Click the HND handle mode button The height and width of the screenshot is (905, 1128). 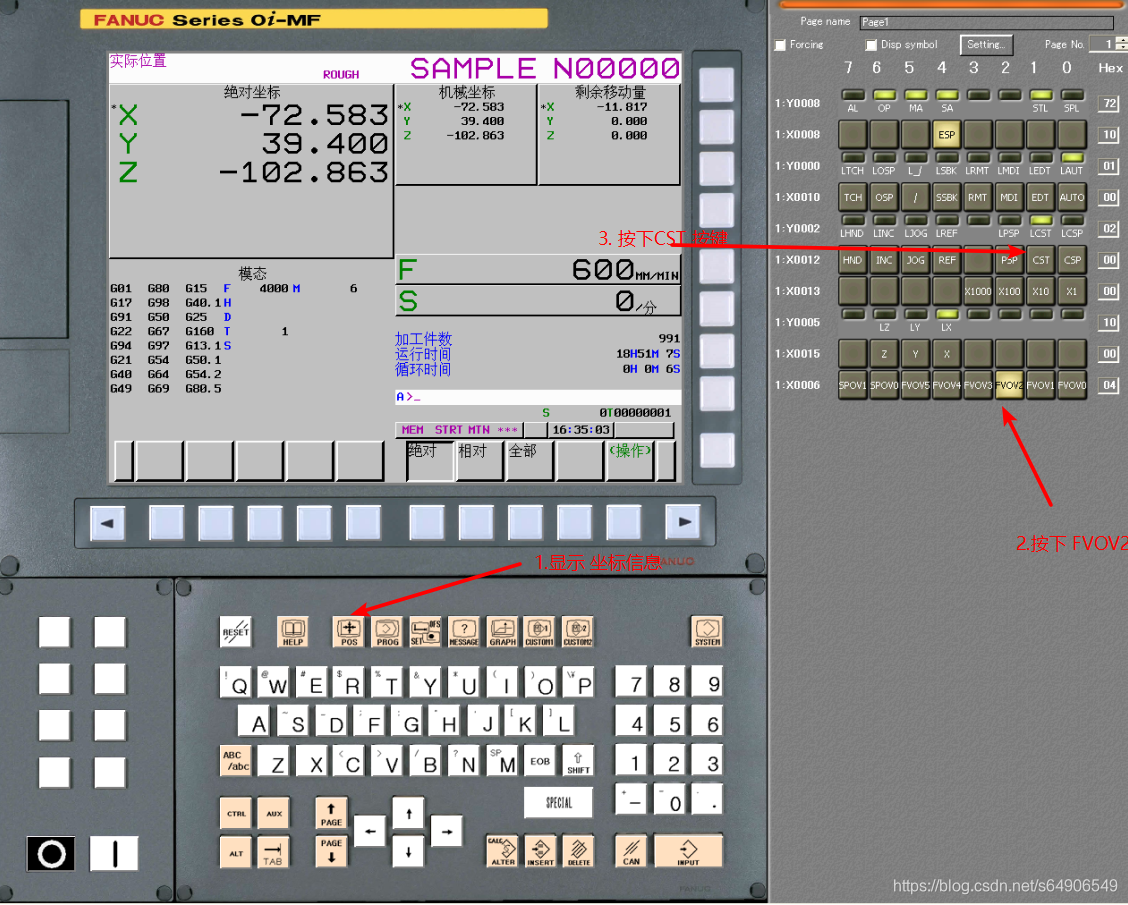pyautogui.click(x=852, y=260)
